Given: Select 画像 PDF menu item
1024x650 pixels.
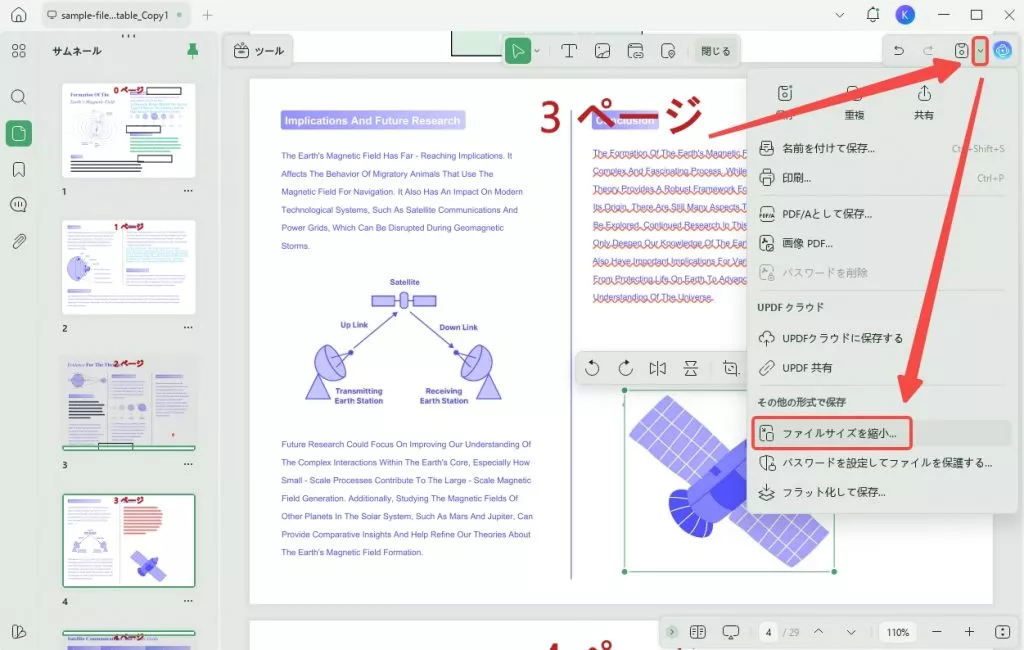Looking at the screenshot, I should pyautogui.click(x=882, y=243).
